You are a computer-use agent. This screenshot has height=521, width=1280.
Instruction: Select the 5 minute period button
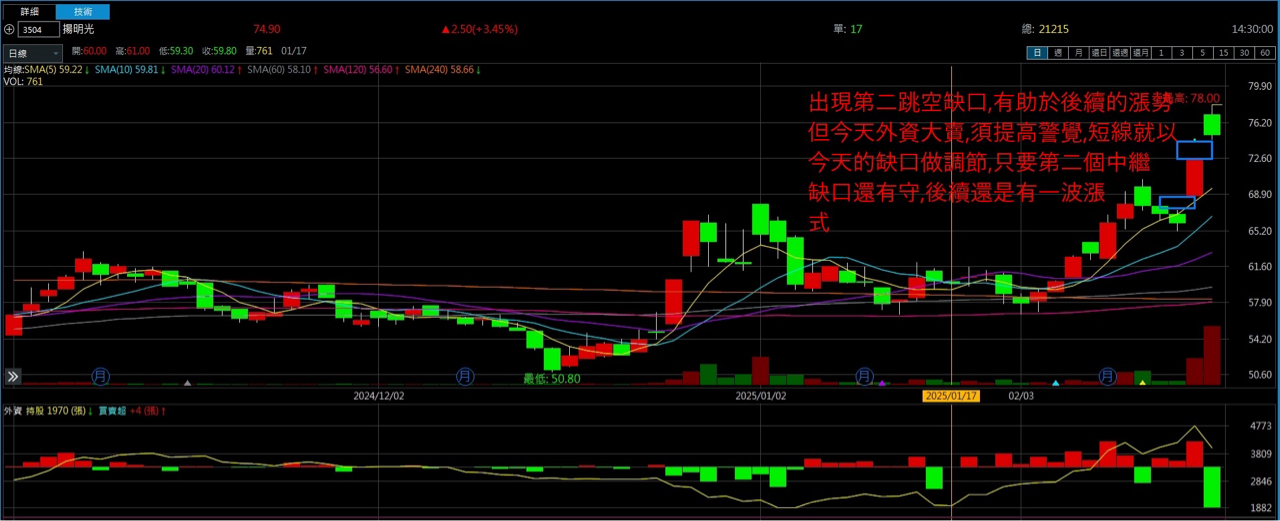click(1202, 52)
